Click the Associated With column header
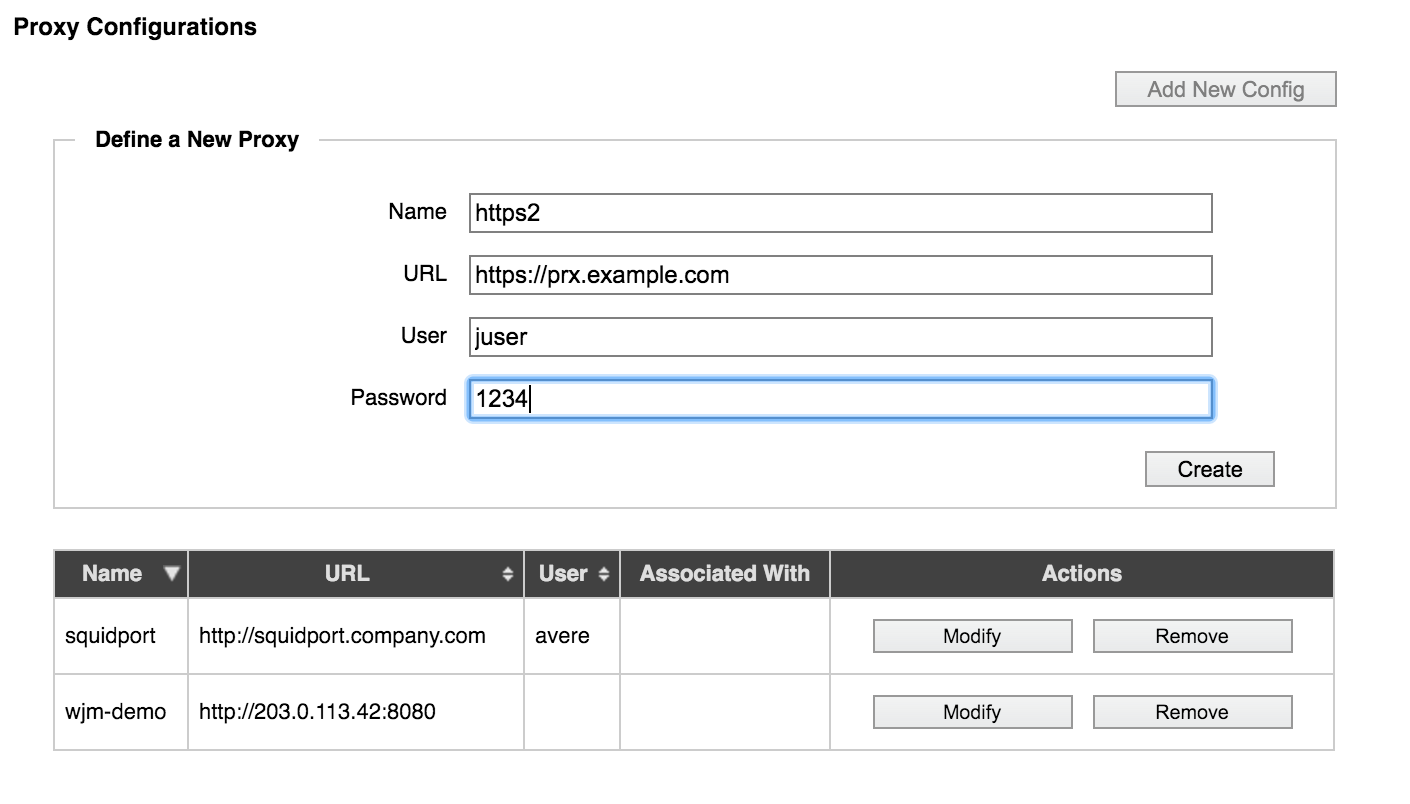This screenshot has width=1410, height=804. (x=725, y=574)
